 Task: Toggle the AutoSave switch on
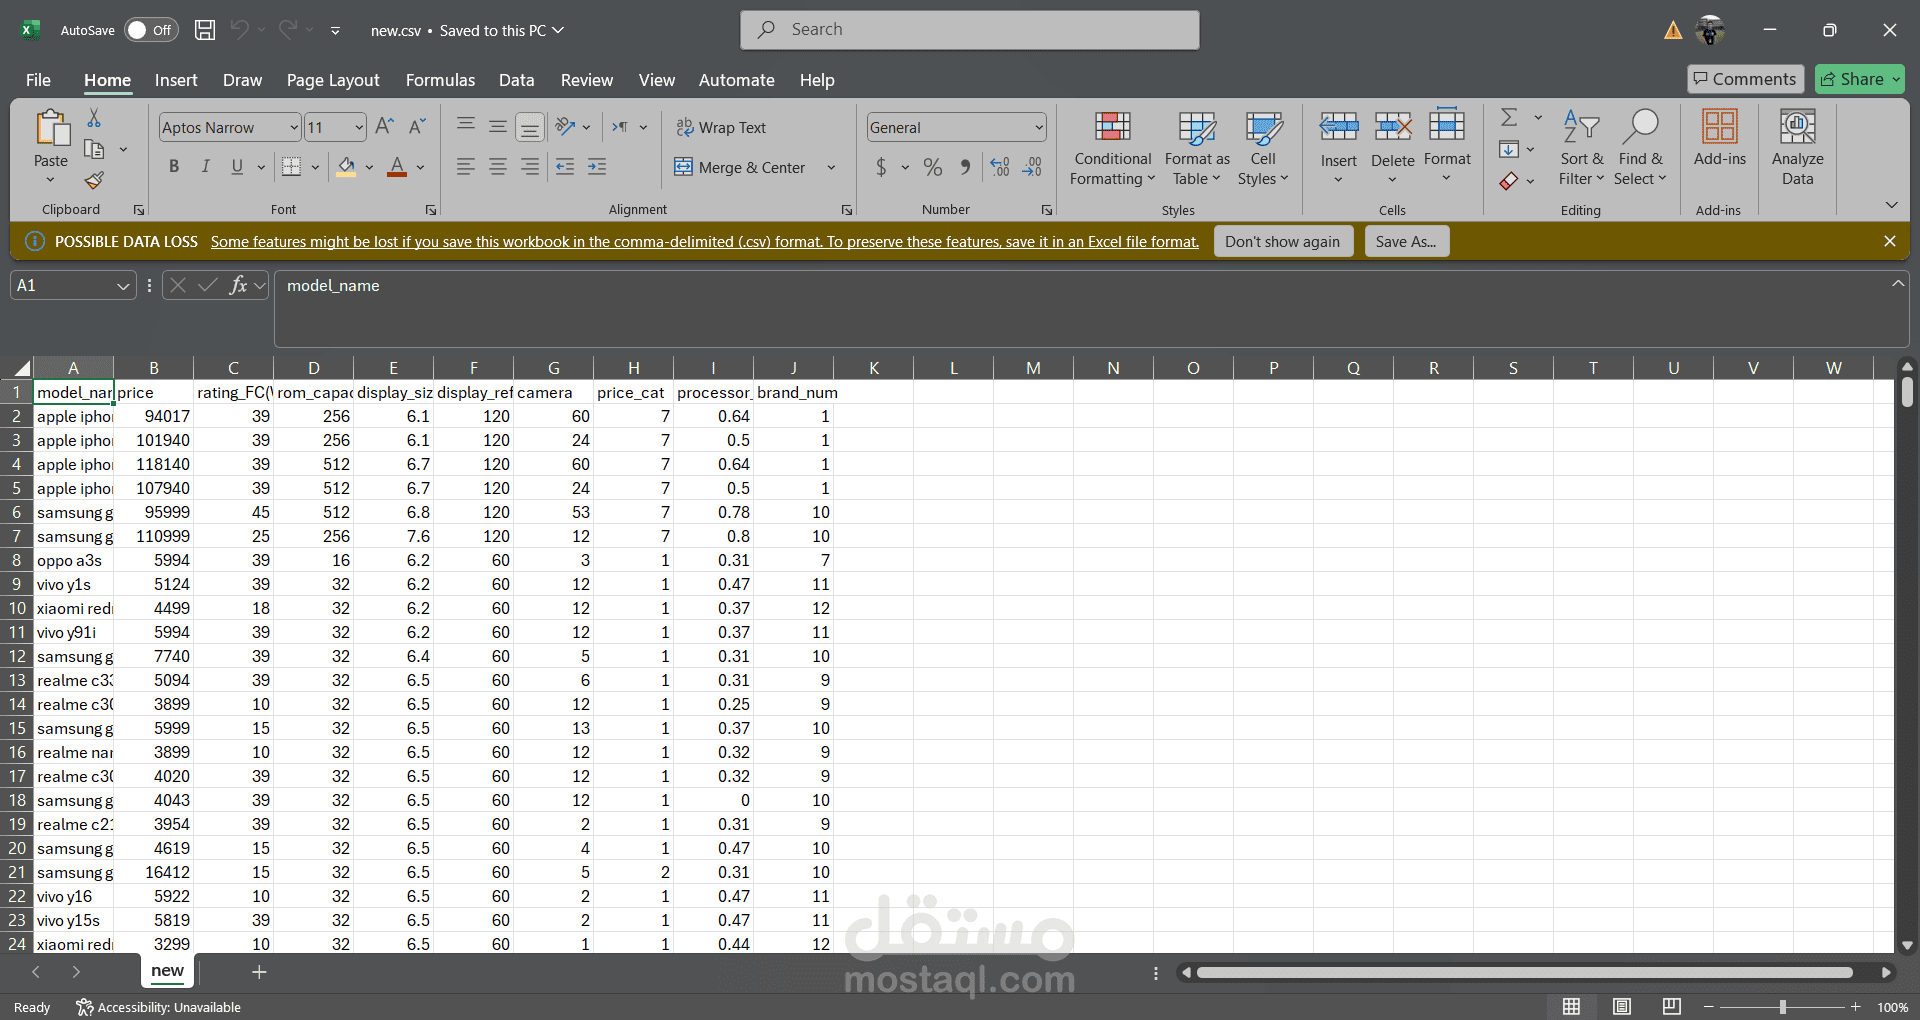pos(151,30)
